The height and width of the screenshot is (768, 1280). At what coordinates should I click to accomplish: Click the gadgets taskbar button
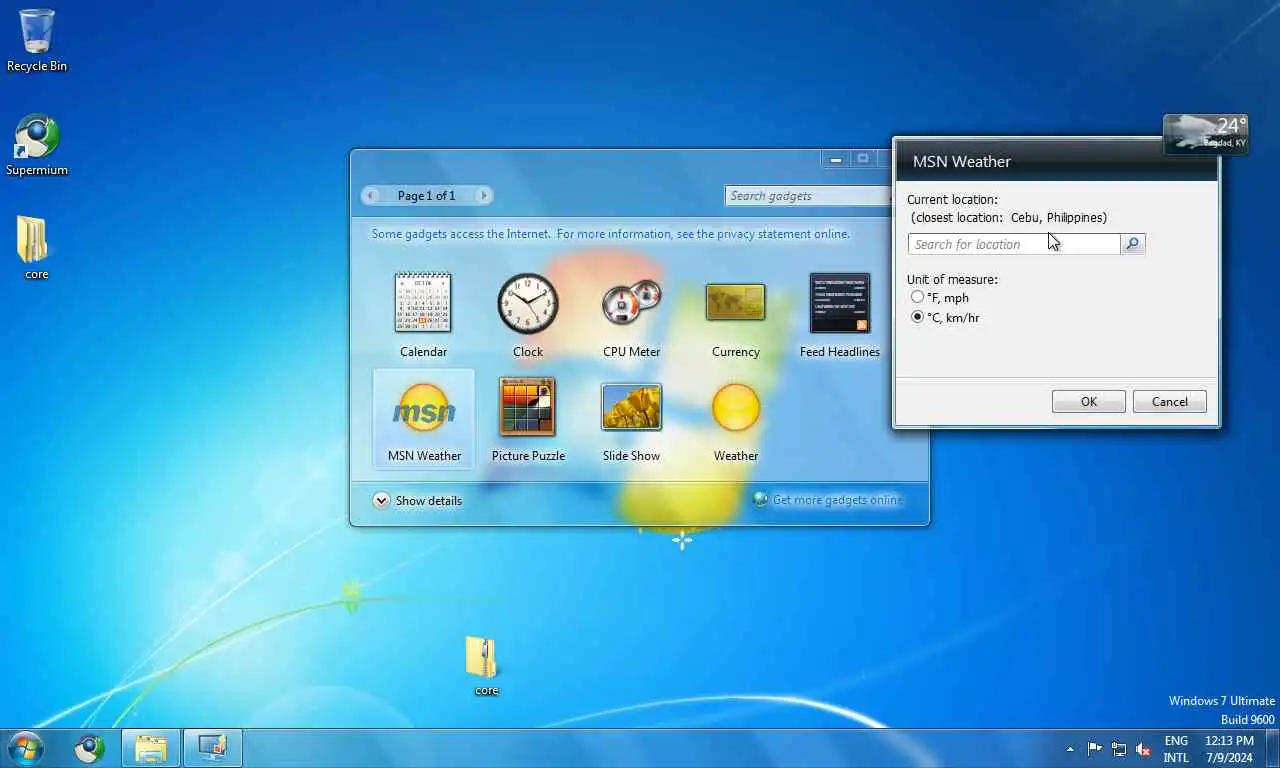213,748
